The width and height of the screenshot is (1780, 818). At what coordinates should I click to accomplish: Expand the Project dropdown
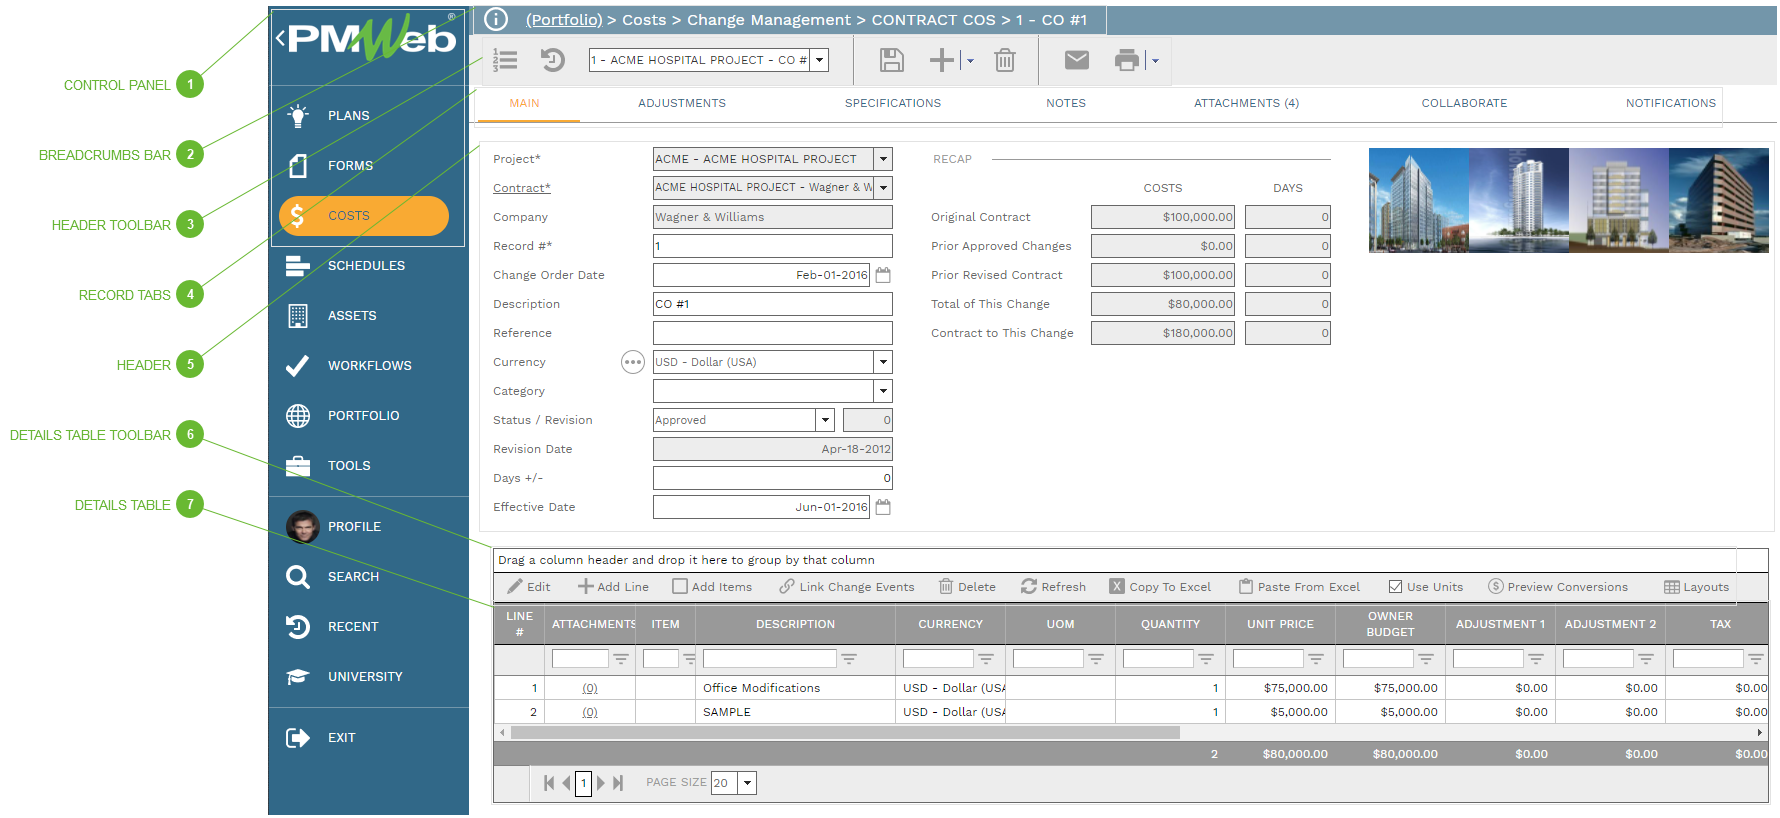[883, 159]
